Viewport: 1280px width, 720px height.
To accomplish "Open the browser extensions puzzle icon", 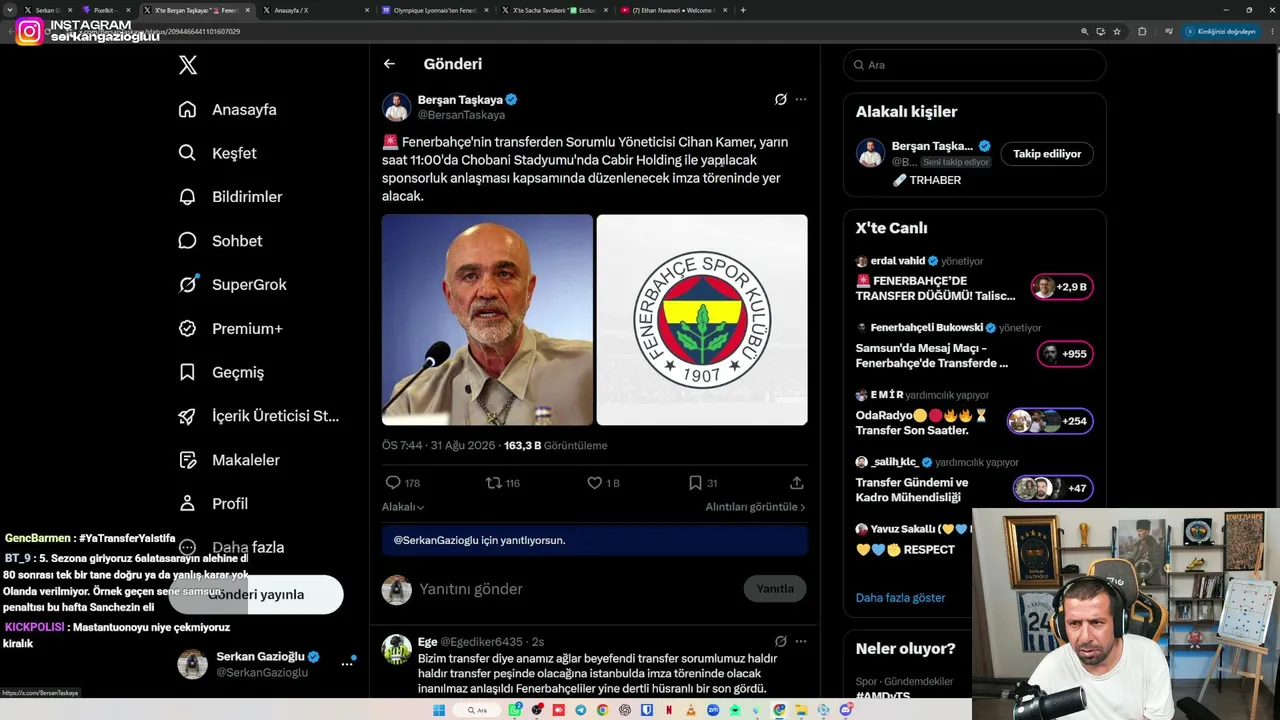I will coord(1142,31).
